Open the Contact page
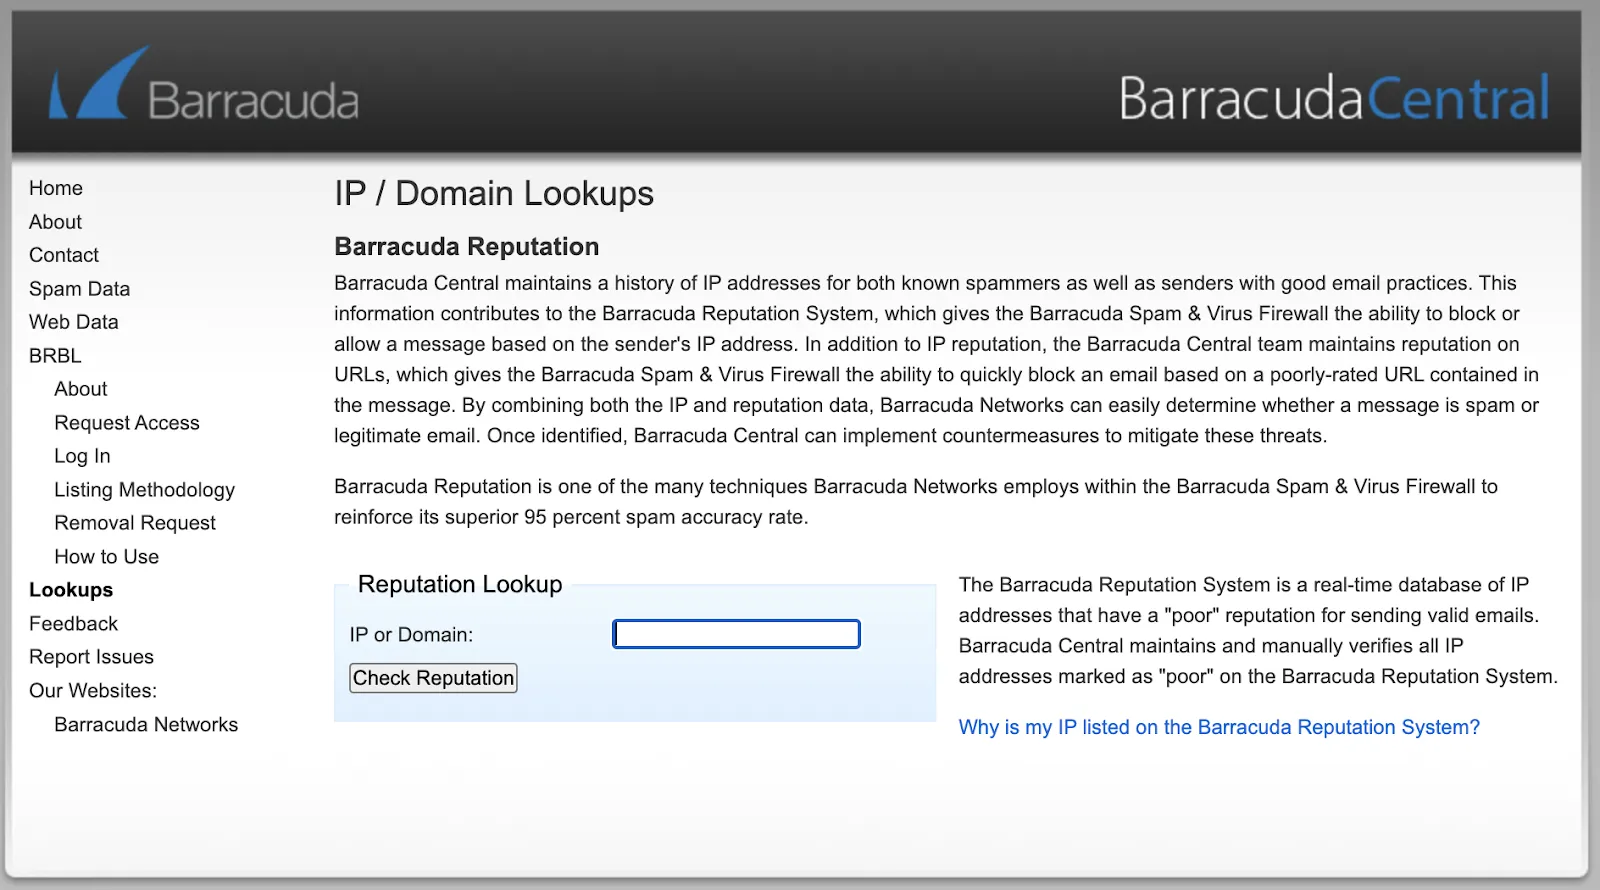 click(64, 255)
